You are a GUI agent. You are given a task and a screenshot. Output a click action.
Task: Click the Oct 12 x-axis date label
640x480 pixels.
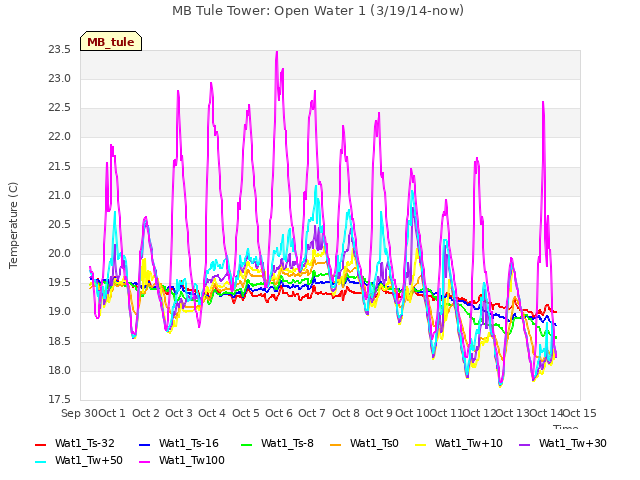pyautogui.click(x=479, y=413)
